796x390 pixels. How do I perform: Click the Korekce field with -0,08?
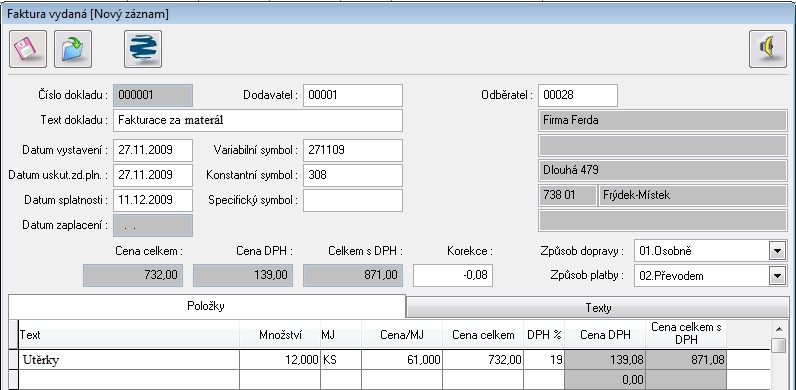(453, 275)
